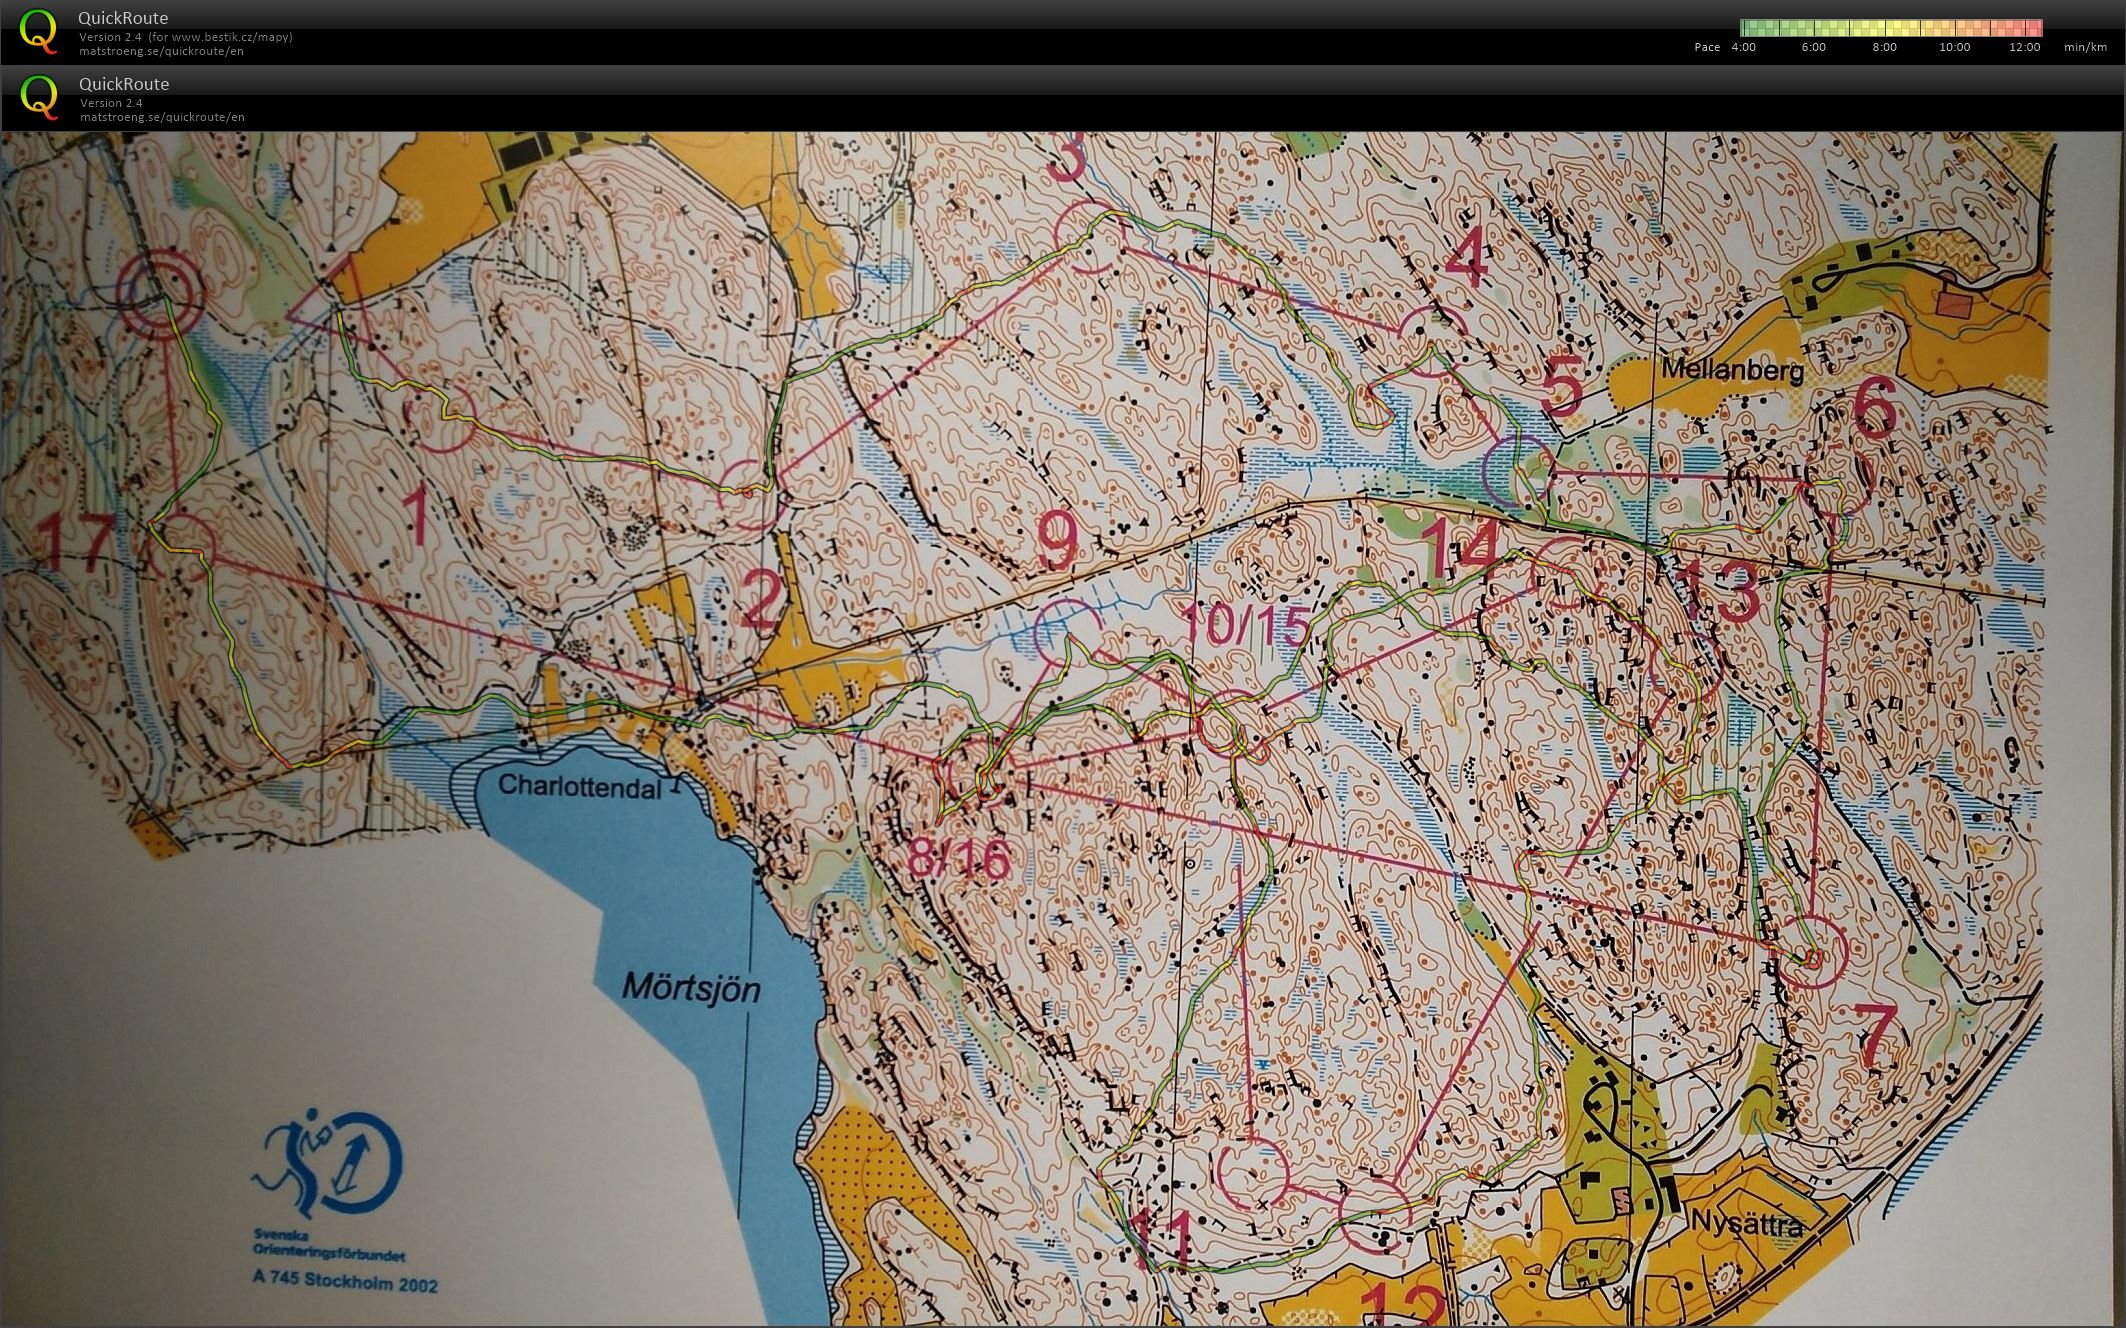
Task: Click the red end of the pace scale
Action: pyautogui.click(x=2036, y=28)
